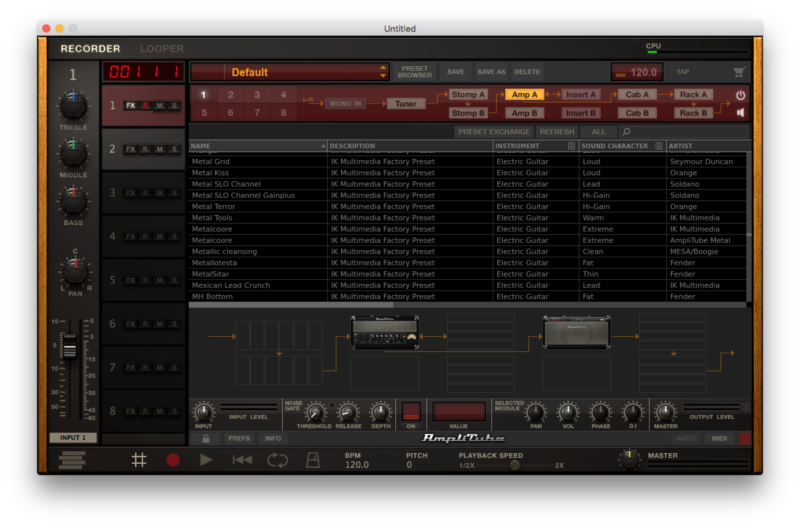This screenshot has width=801, height=528.
Task: Click the SAVE AS button
Action: (x=491, y=72)
